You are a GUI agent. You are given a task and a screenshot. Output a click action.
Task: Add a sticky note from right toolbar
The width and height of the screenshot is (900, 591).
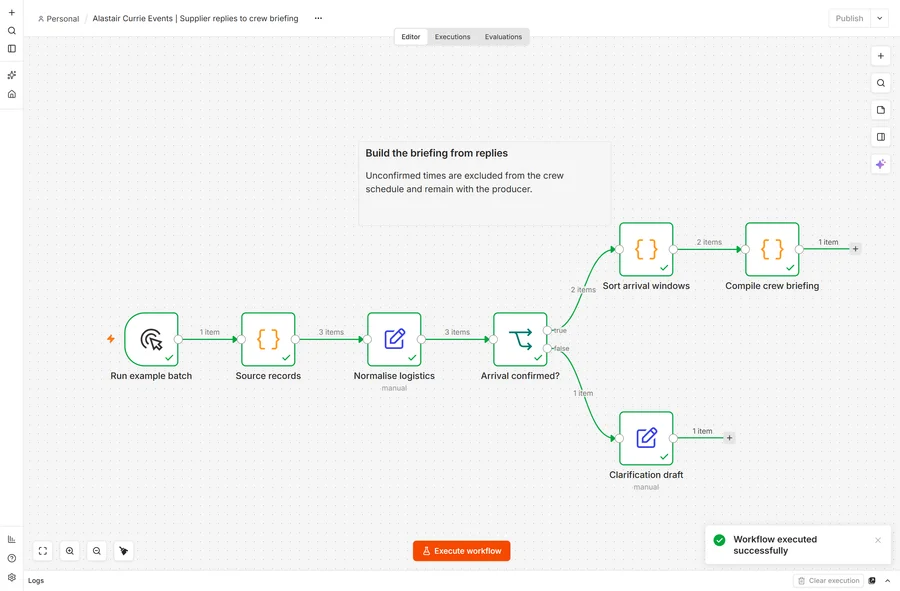880,110
